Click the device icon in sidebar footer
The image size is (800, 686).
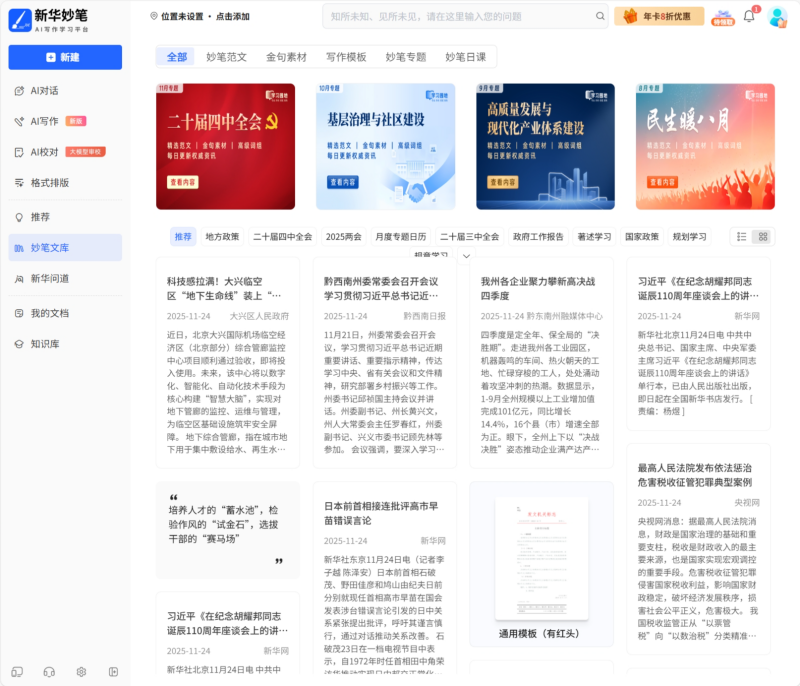point(17,671)
